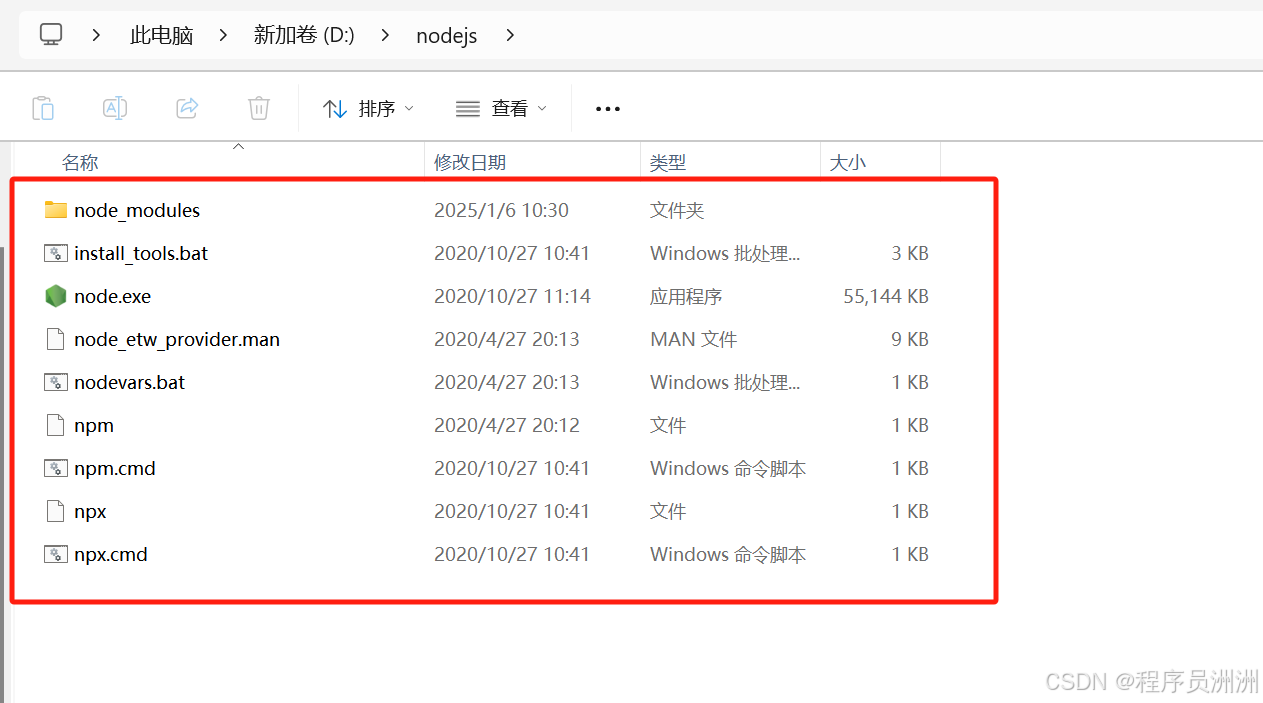This screenshot has width=1263, height=703.
Task: Click the 应用程序 type cell
Action: point(686,296)
